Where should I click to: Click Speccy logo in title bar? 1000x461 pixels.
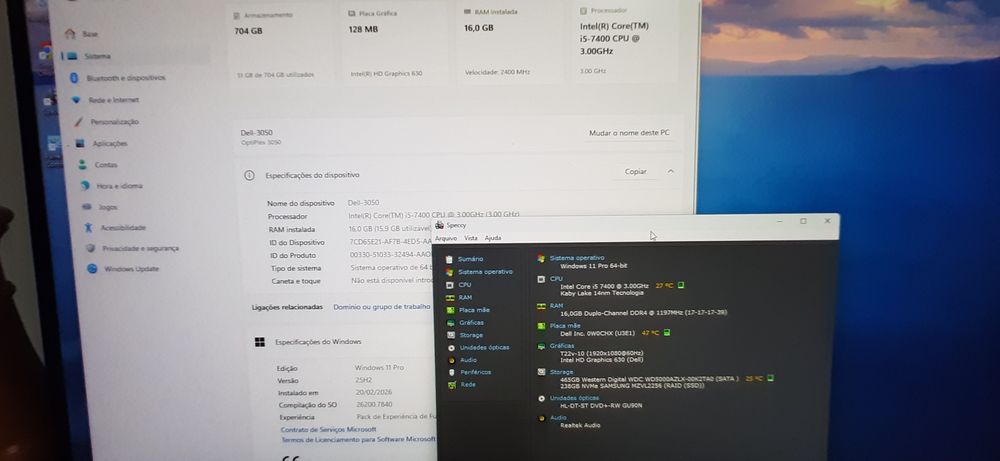tap(439, 225)
